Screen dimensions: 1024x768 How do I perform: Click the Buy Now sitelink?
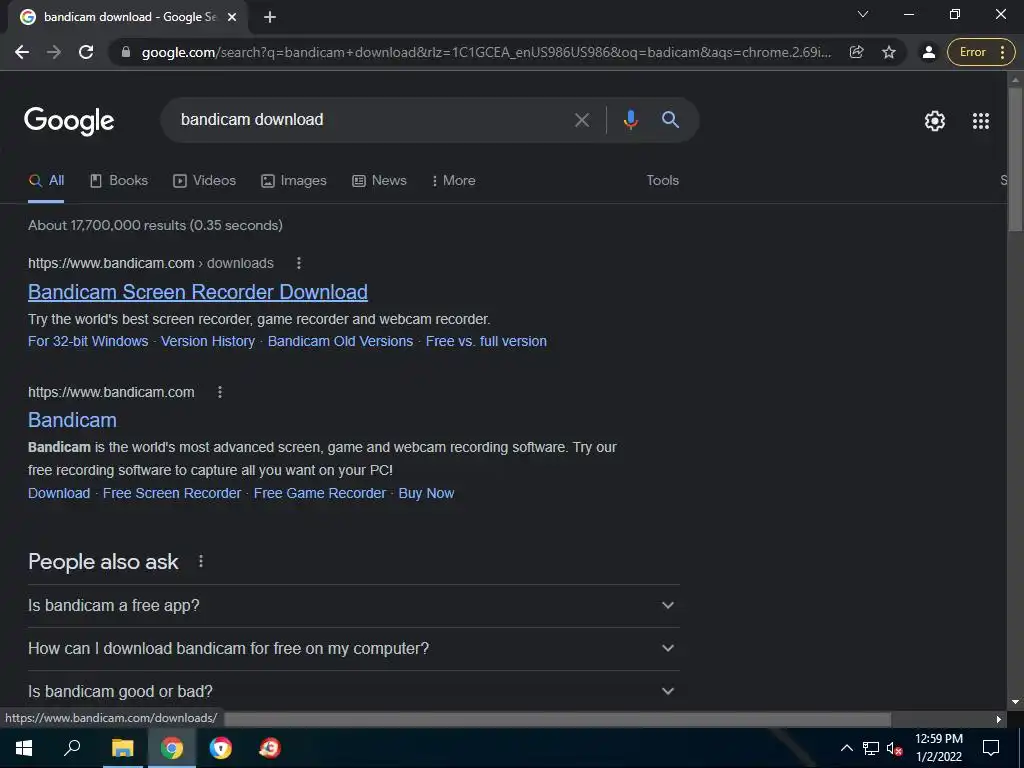[x=426, y=493]
